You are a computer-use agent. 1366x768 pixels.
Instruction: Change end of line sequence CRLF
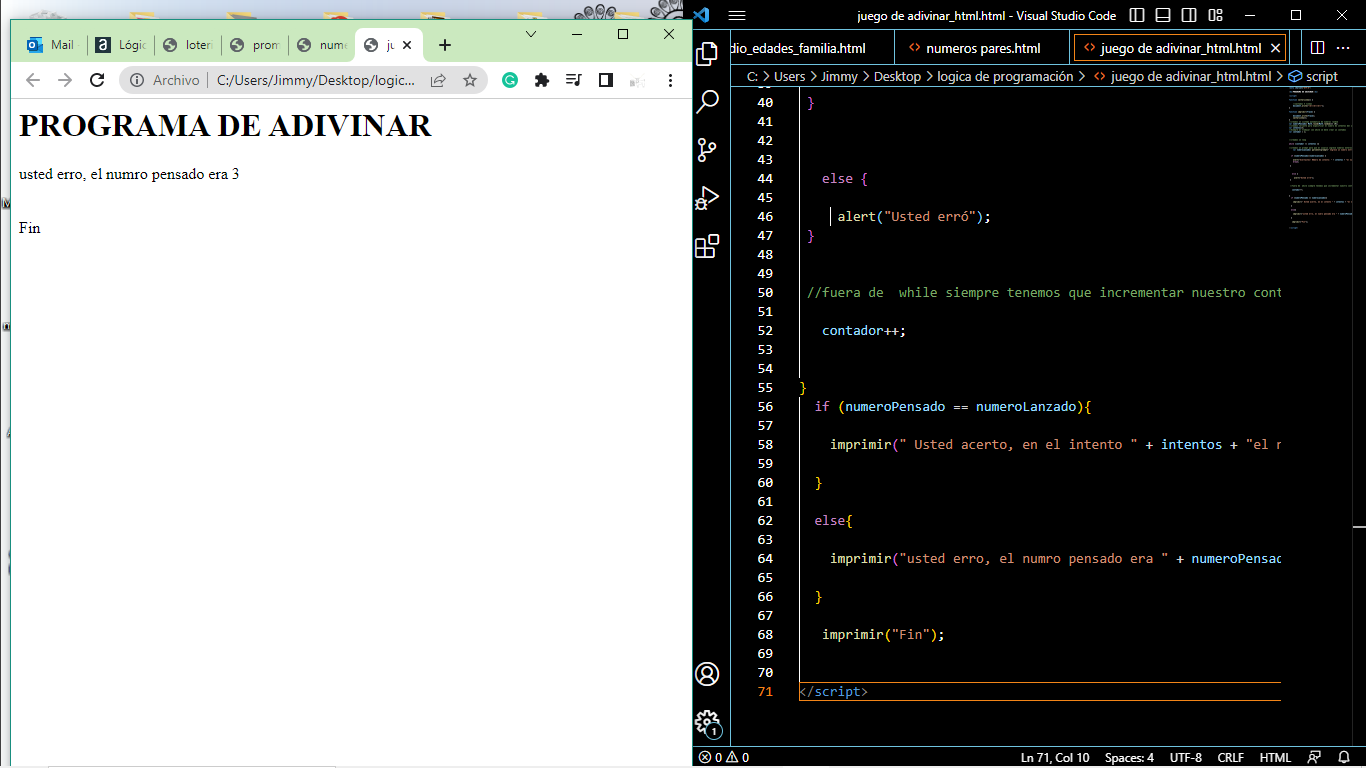coord(1230,758)
